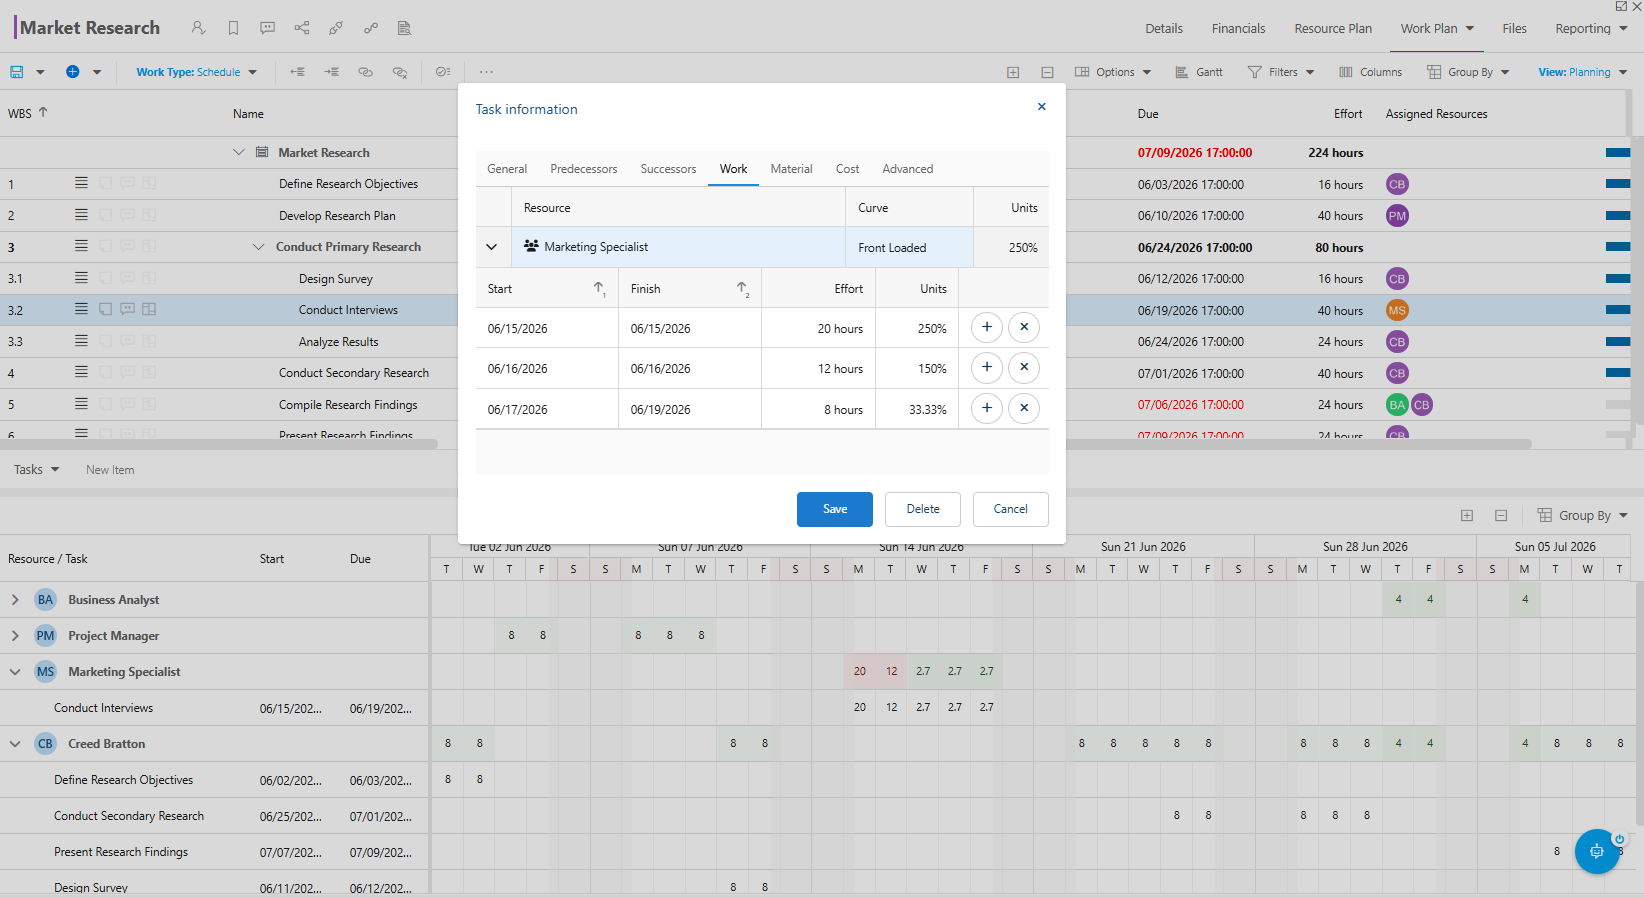Open the save options dropdown arrow
The height and width of the screenshot is (898, 1644).
tap(40, 72)
